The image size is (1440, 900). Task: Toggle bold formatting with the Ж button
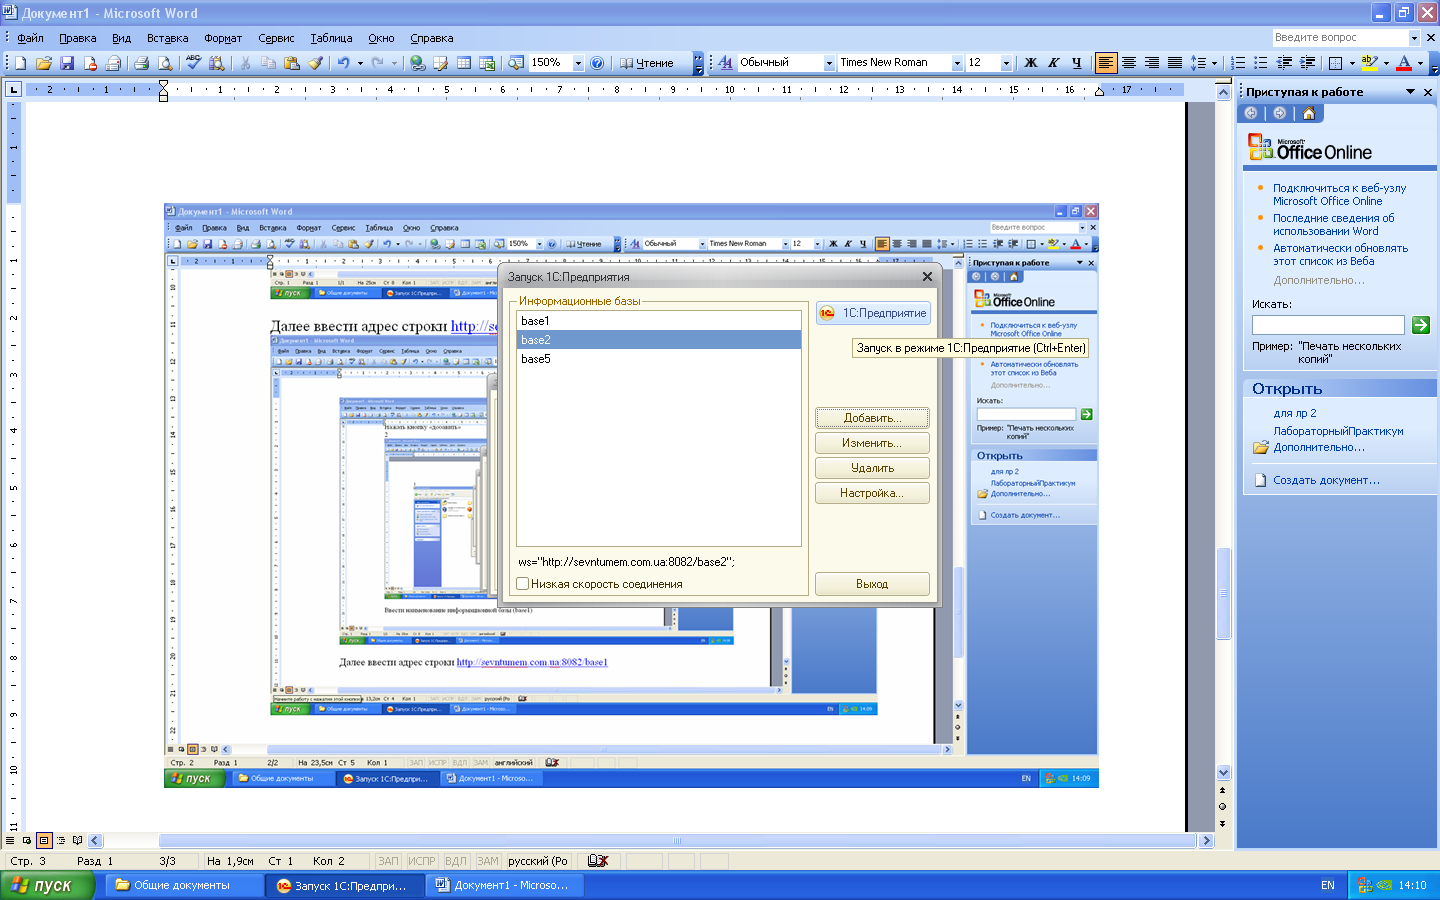tap(1031, 63)
